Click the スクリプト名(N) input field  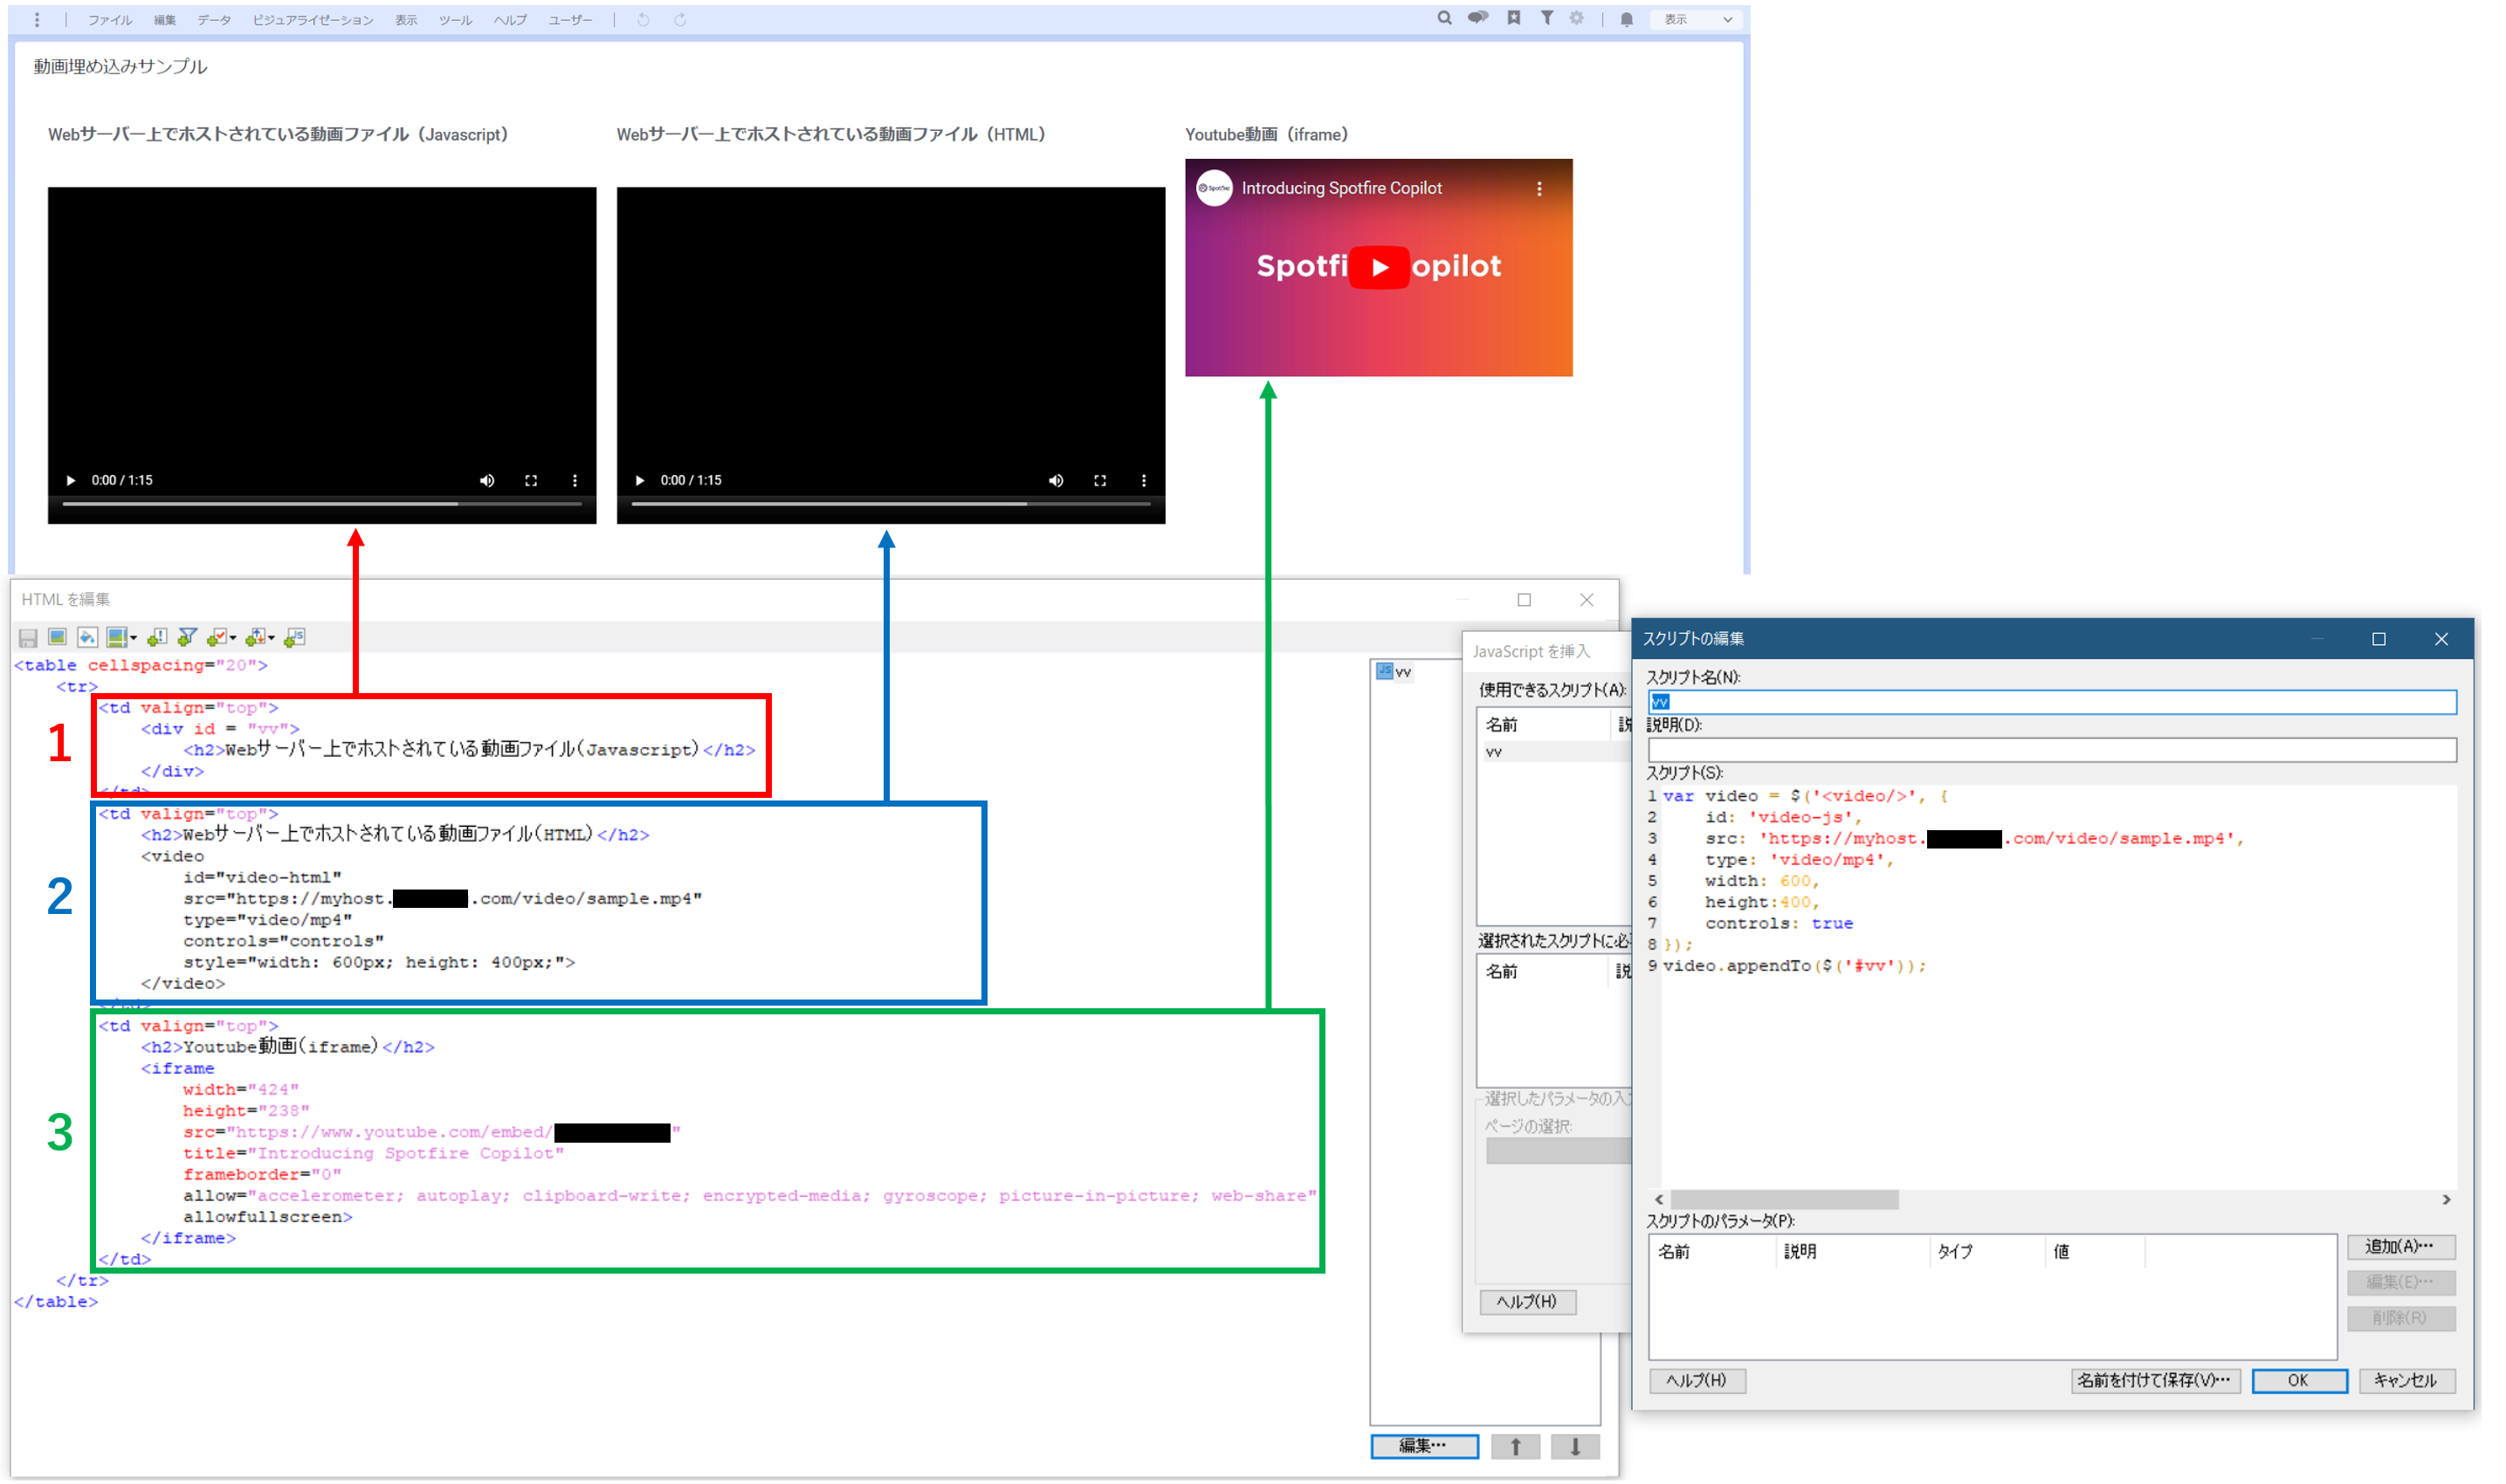(2051, 702)
